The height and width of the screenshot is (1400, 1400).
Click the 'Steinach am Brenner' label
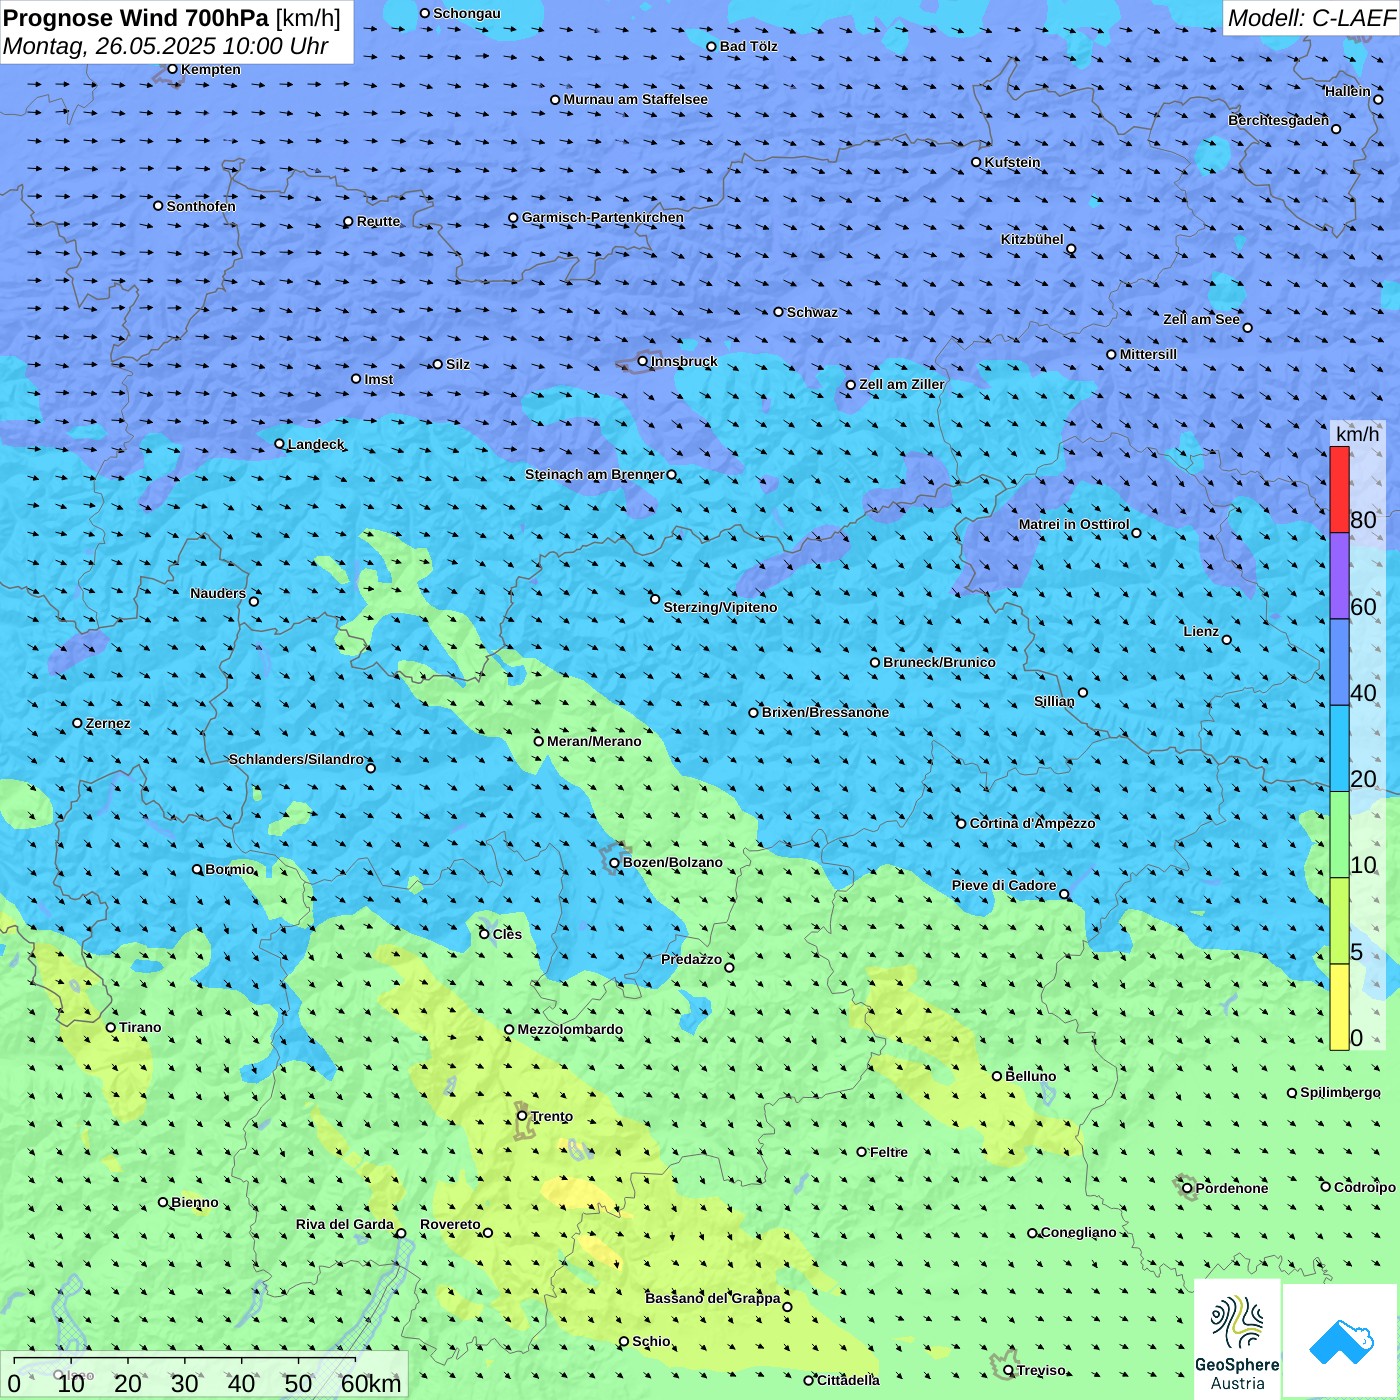[595, 474]
